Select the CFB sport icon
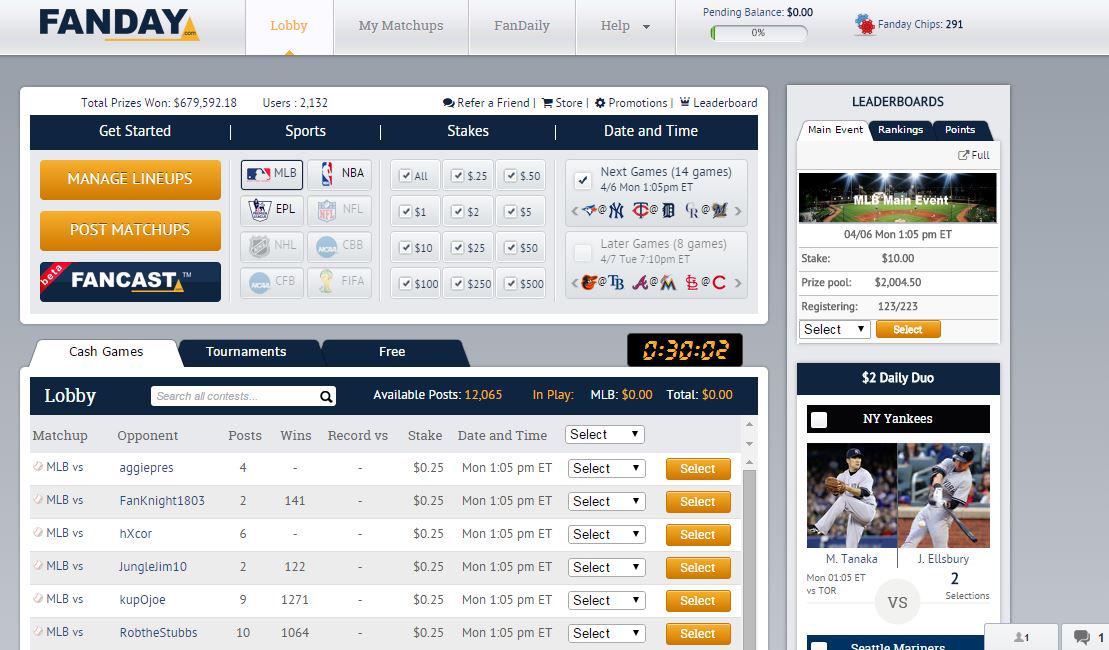This screenshot has width=1109, height=650. [272, 282]
